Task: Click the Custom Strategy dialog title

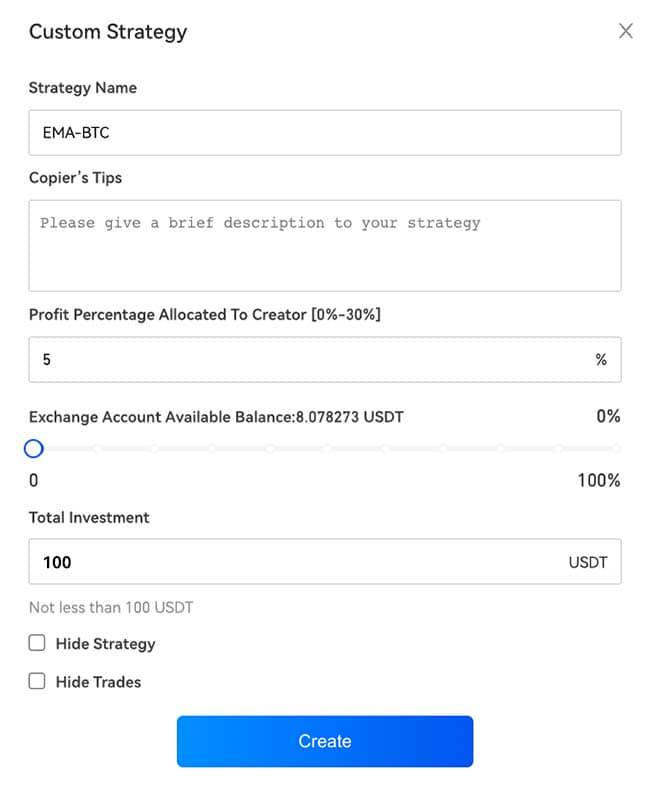Action: [x=108, y=32]
